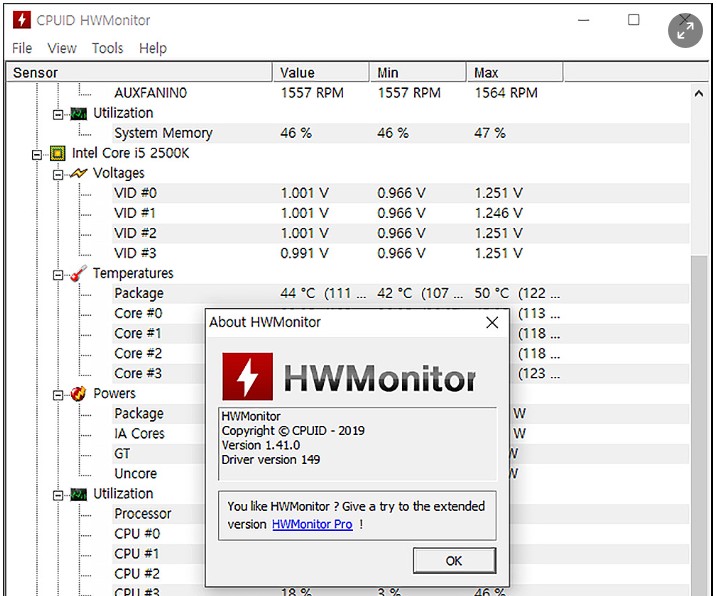717x596 pixels.
Task: Select the VID #0 row
Action: coord(401,193)
